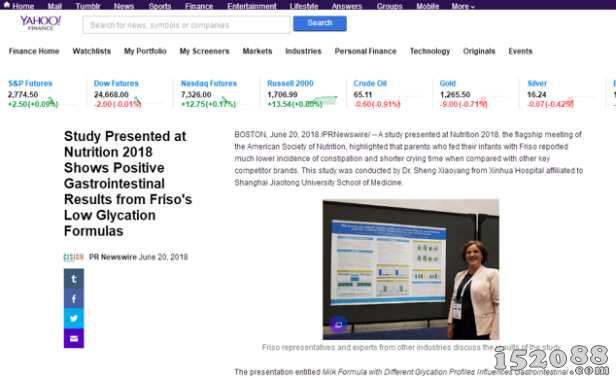616x378 pixels.
Task: Select the Finance Home tab
Action: [34, 51]
